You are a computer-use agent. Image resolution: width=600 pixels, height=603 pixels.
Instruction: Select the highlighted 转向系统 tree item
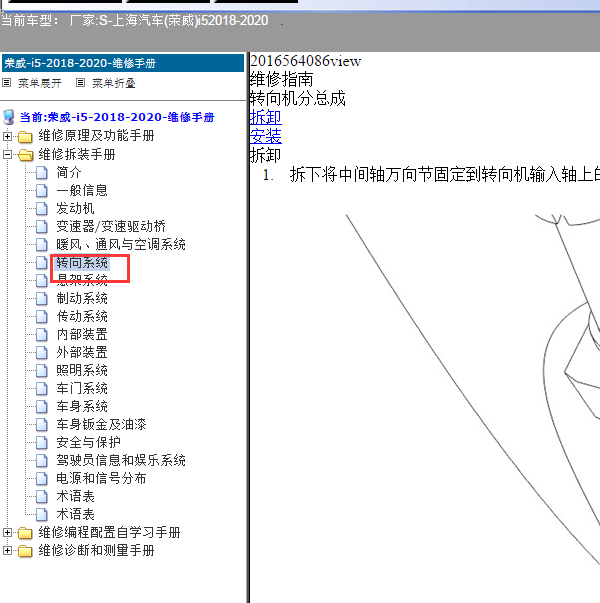click(x=82, y=263)
